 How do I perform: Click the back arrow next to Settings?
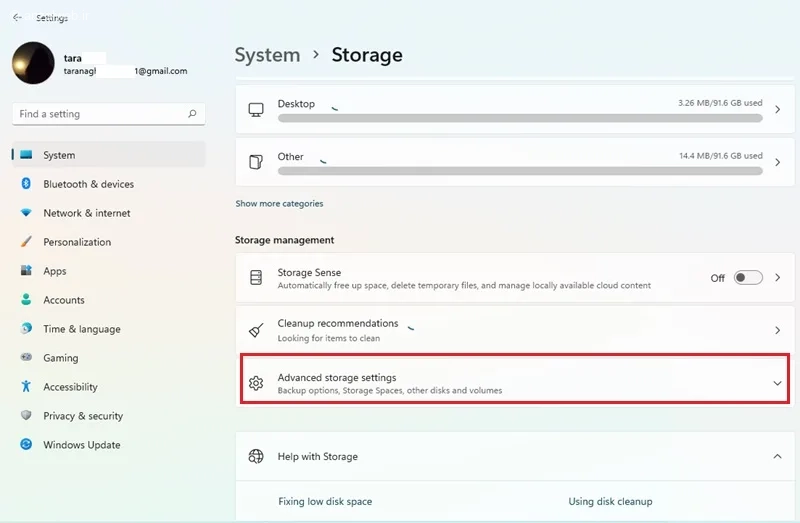tap(17, 17)
